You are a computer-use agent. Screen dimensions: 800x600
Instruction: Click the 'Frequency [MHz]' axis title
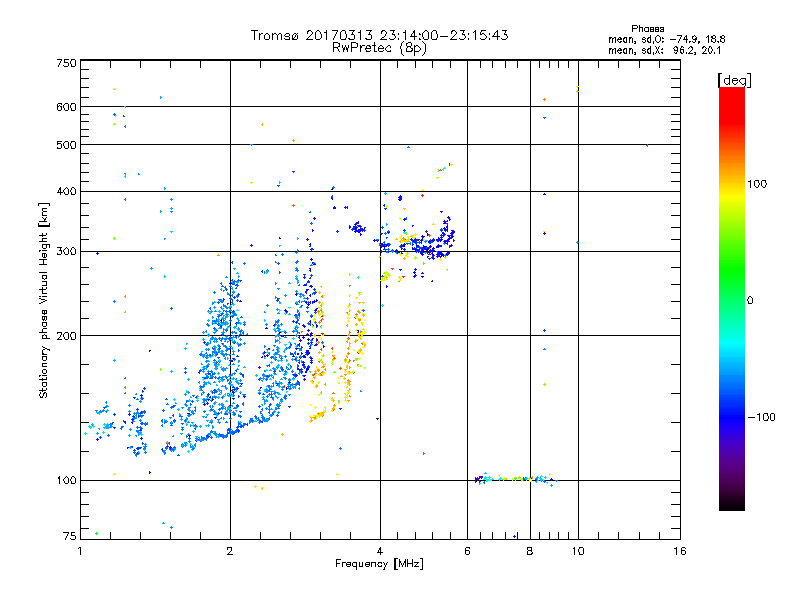click(x=379, y=564)
